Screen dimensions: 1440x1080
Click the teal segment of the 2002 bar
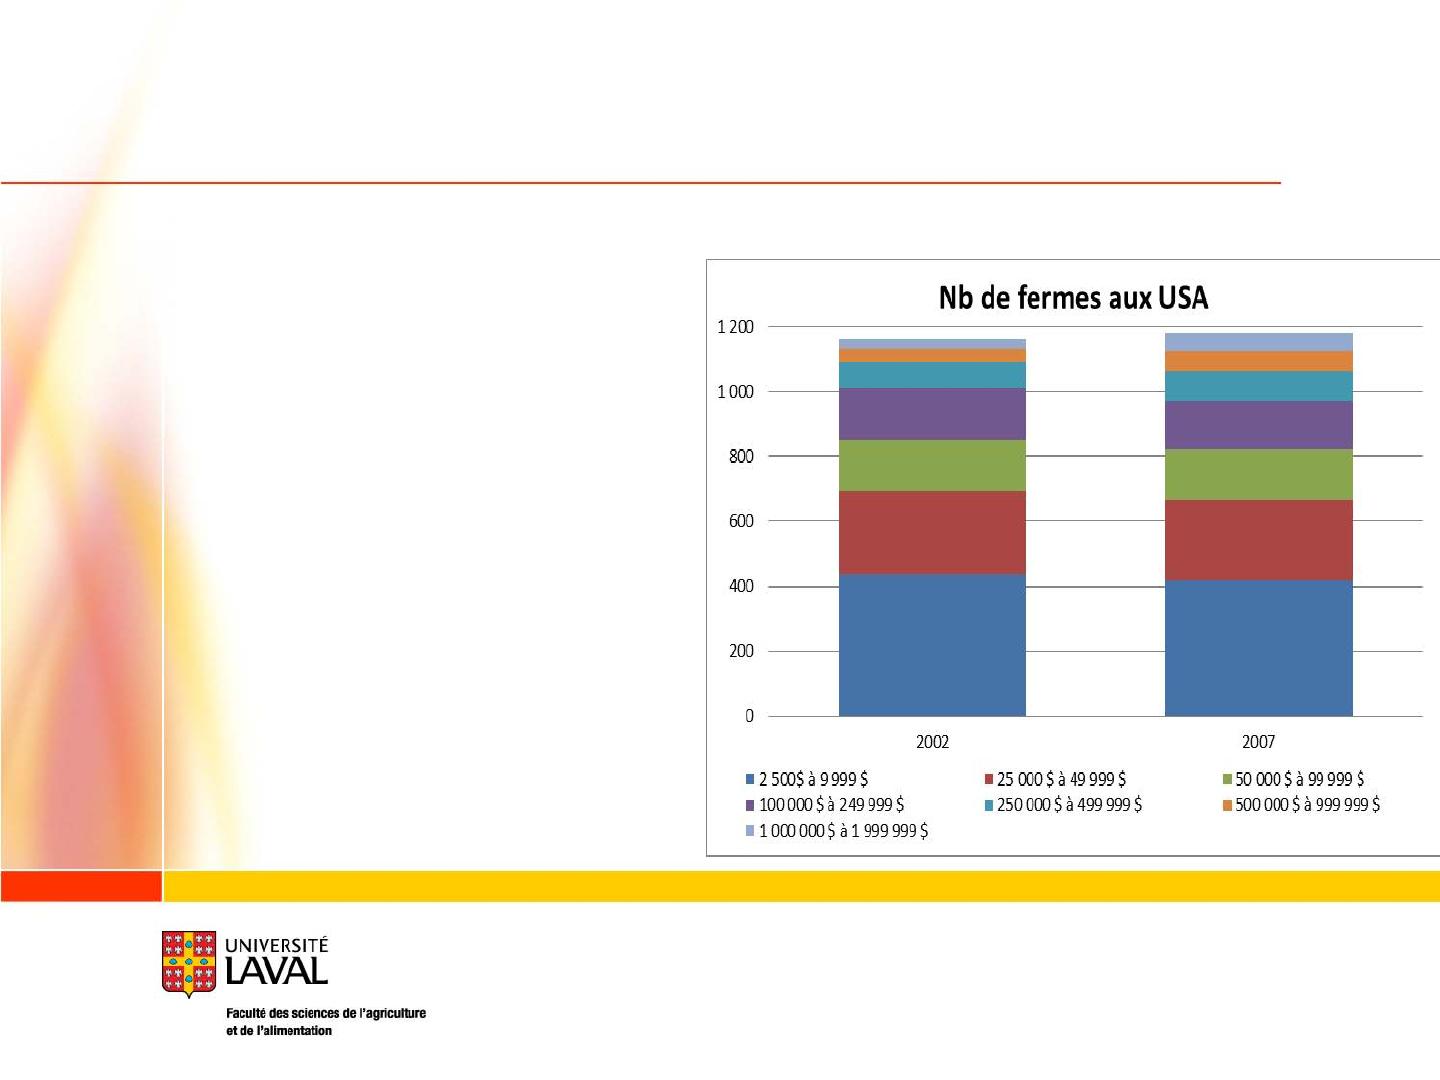click(x=932, y=375)
